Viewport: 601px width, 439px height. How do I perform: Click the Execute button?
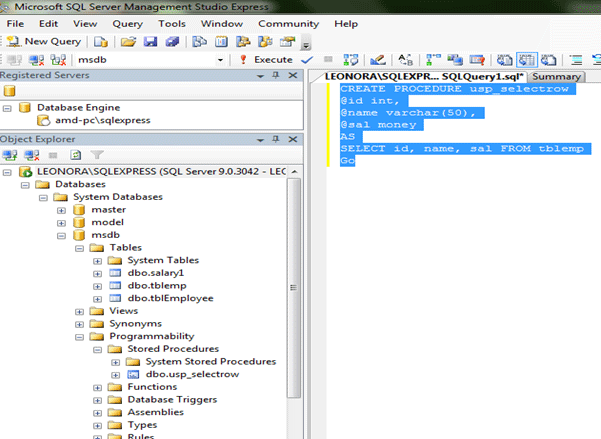click(265, 60)
